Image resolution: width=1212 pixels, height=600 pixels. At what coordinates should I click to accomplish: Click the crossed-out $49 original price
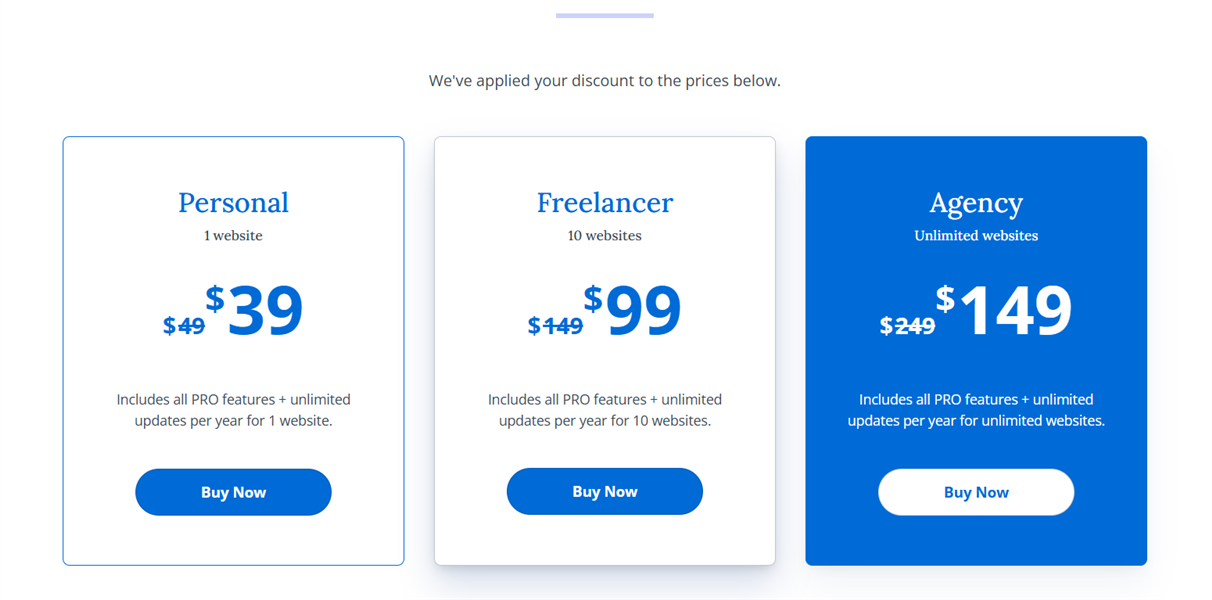184,325
